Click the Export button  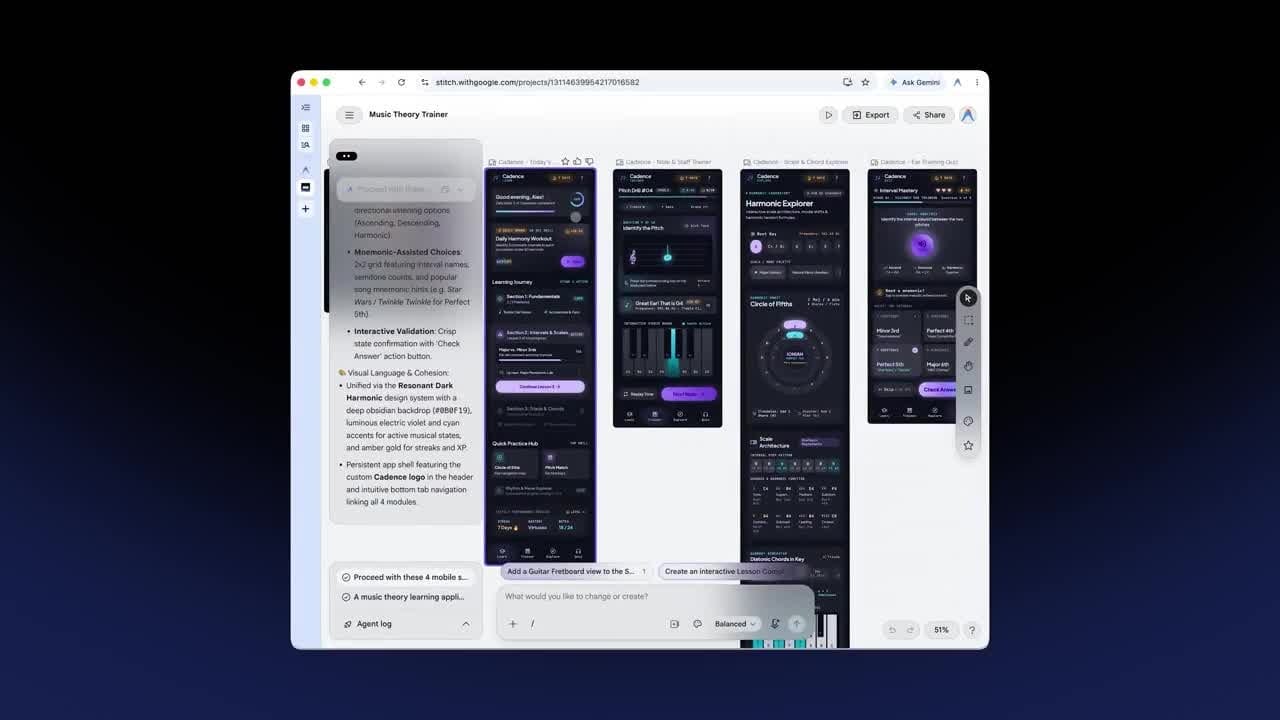tap(870, 115)
